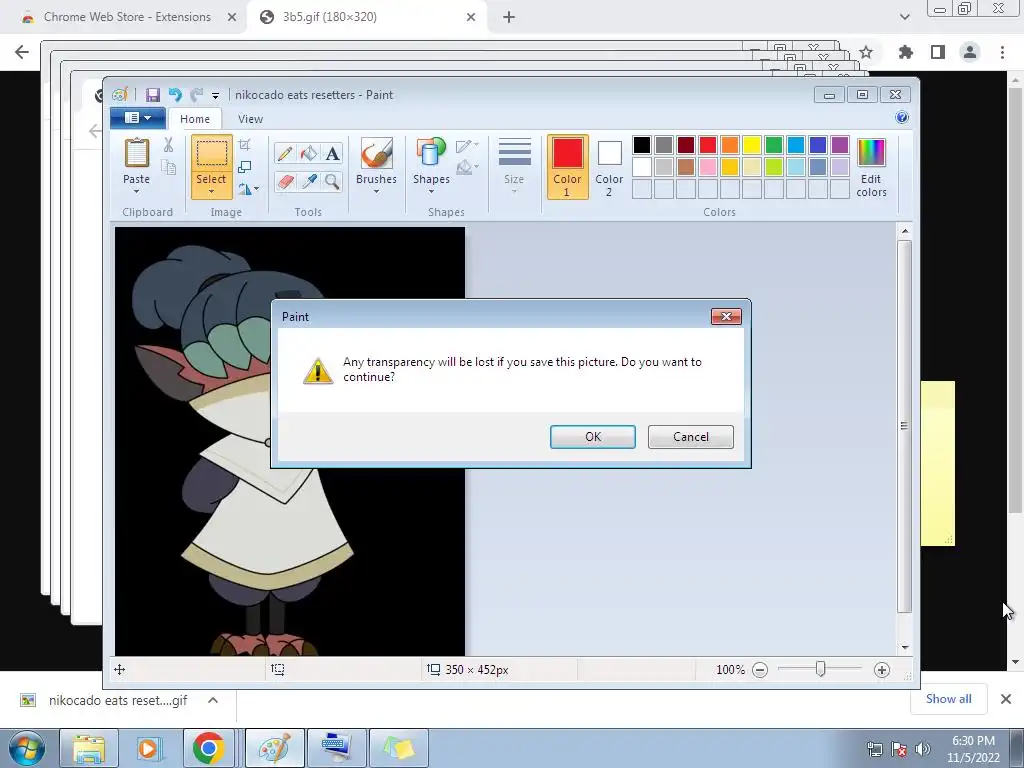Screen dimensions: 1024x768
Task: Select the Magnifier tool
Action: [332, 181]
